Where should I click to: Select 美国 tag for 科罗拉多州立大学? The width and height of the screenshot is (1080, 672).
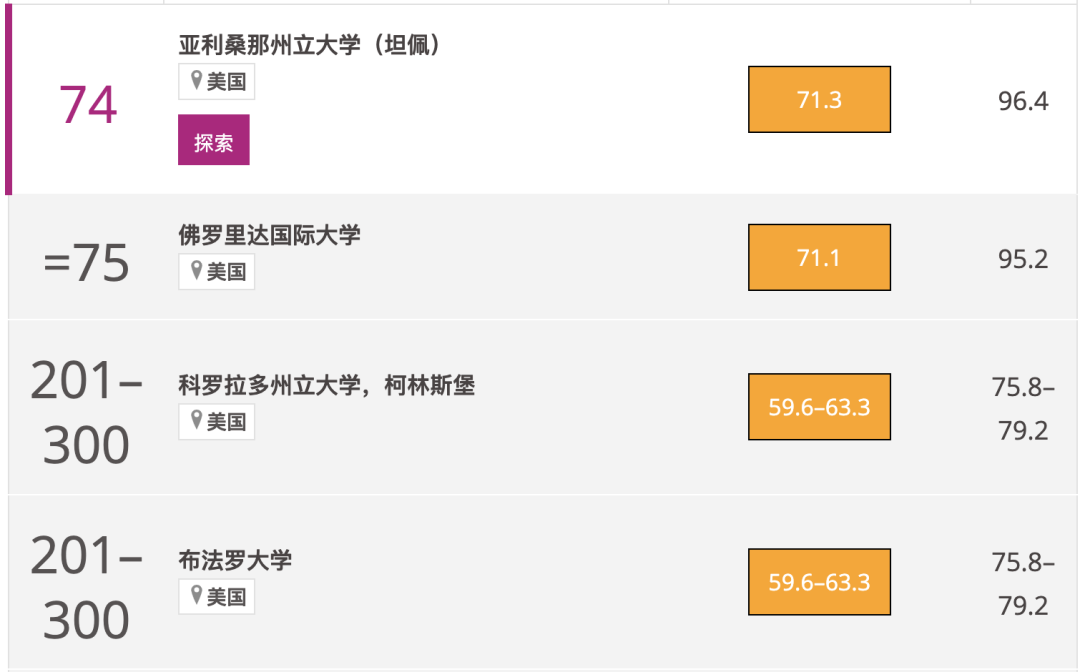pyautogui.click(x=217, y=421)
